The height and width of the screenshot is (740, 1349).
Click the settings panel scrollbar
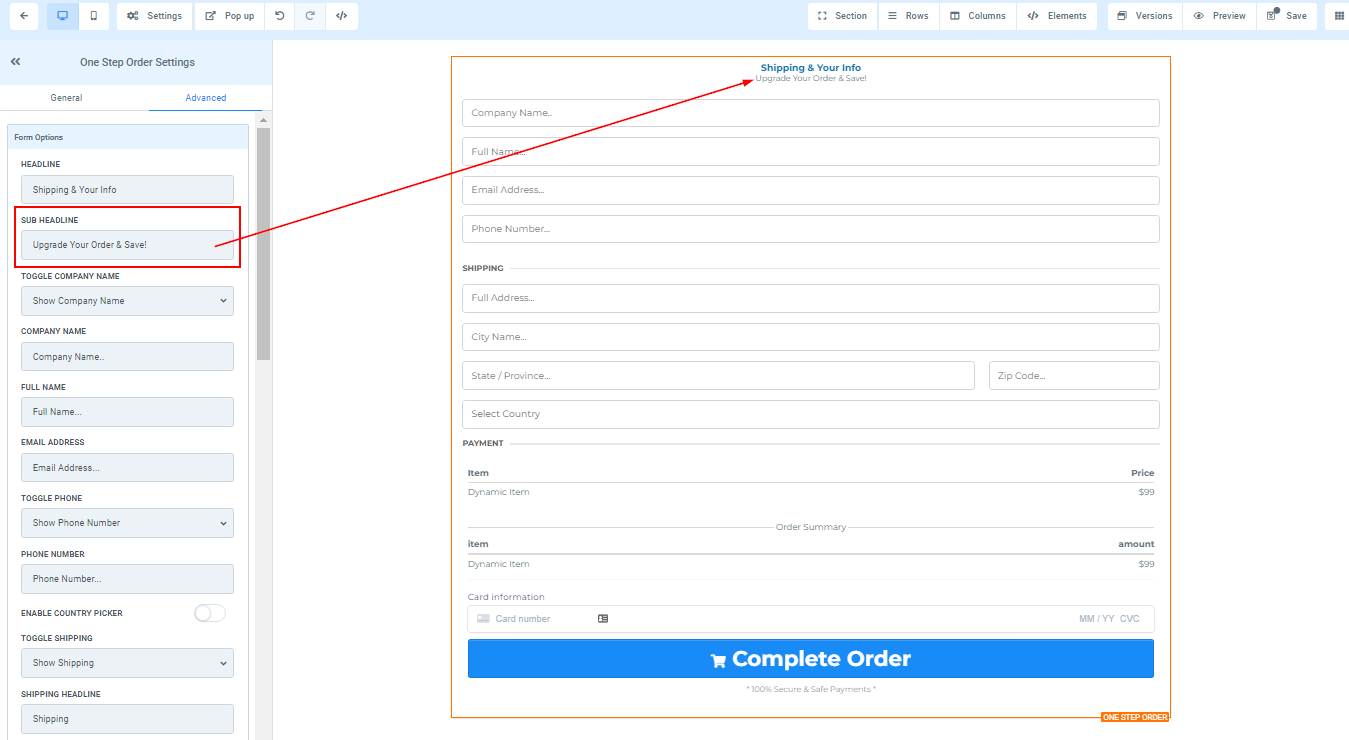click(264, 244)
